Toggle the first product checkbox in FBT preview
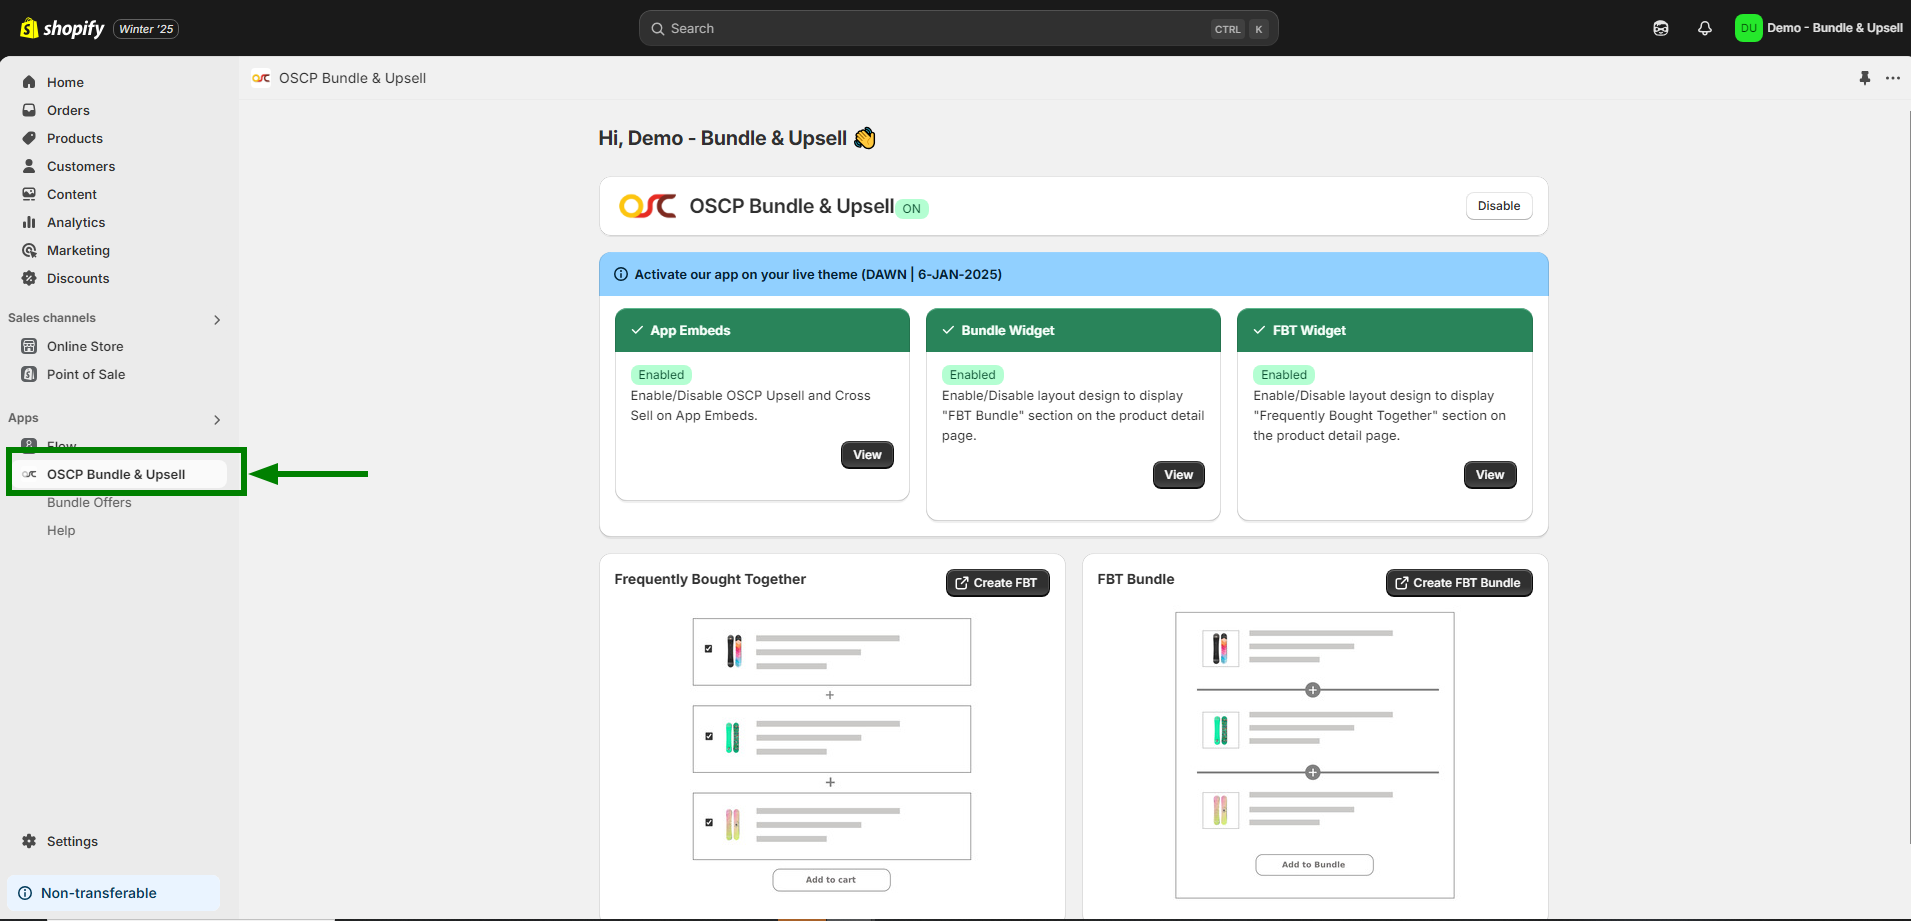The height and width of the screenshot is (921, 1911). tap(709, 649)
